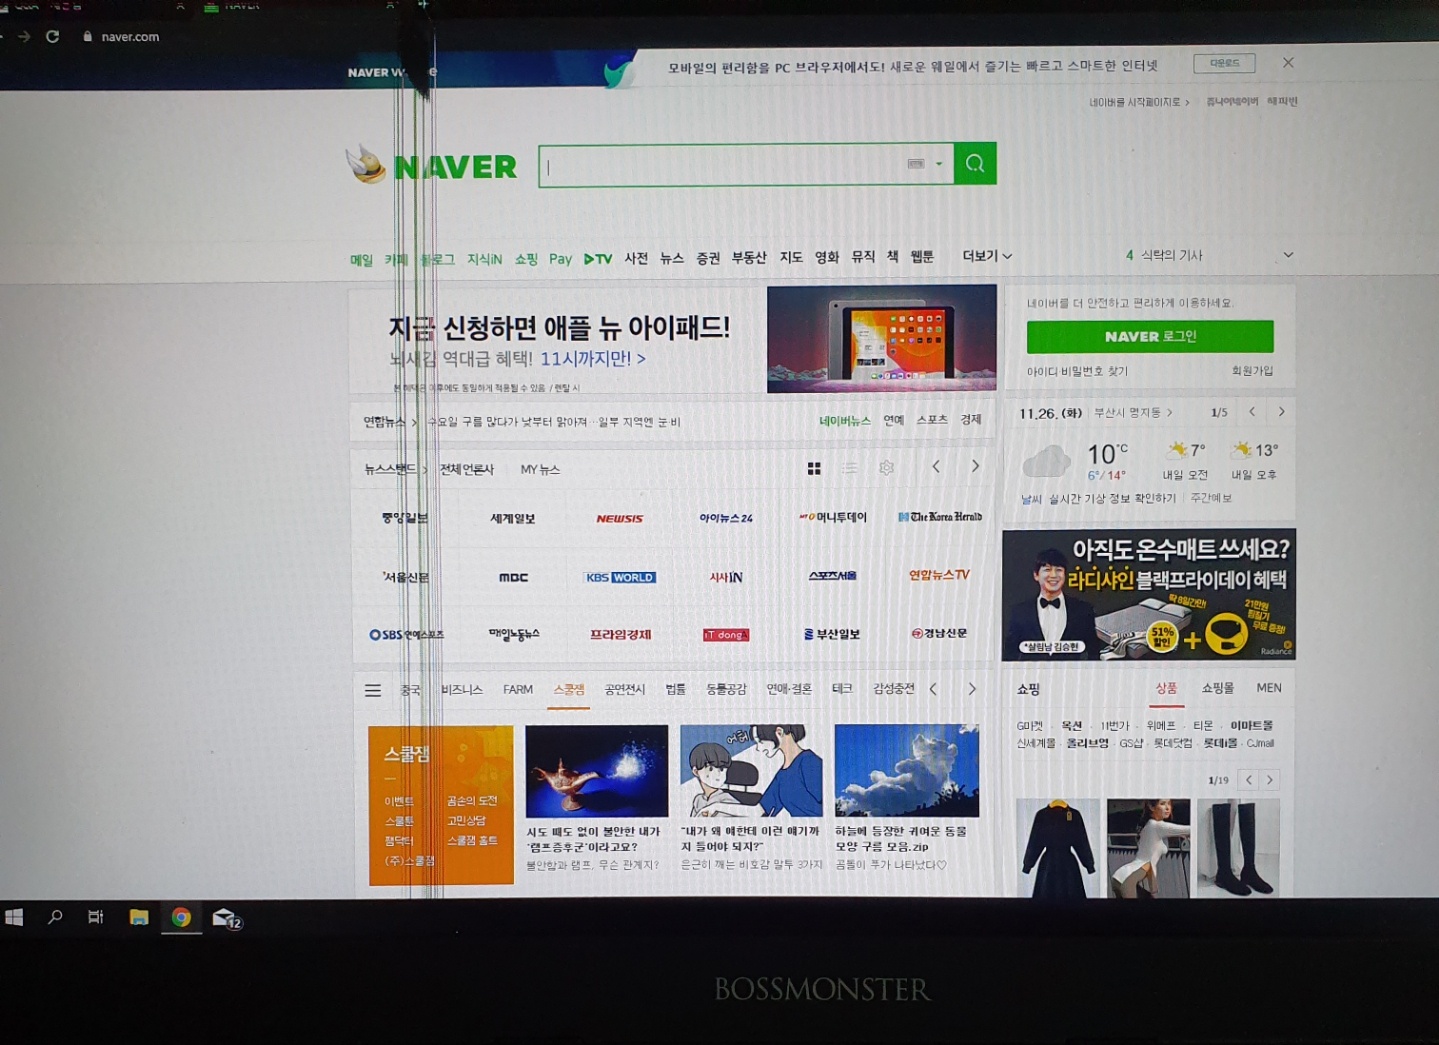The width and height of the screenshot is (1439, 1045).
Task: Select the 스쿨잼 topic tab
Action: point(569,690)
